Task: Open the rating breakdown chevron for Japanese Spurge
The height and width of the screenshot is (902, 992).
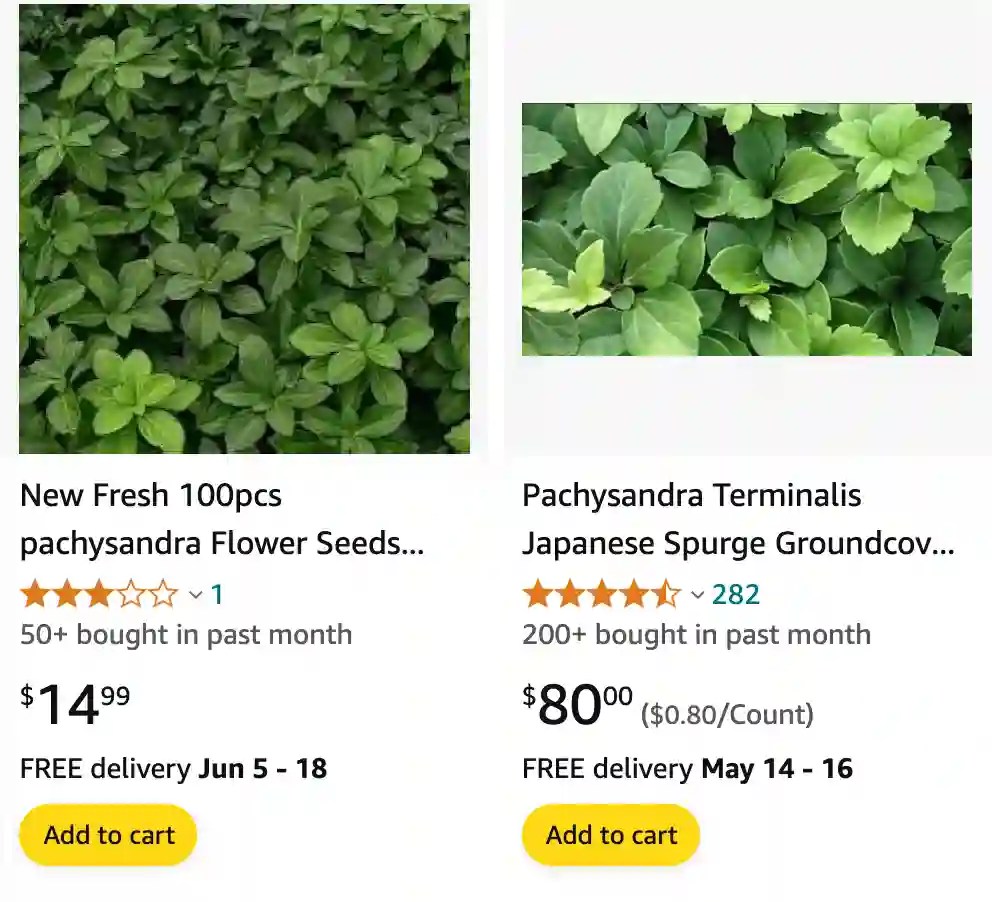Action: [699, 595]
